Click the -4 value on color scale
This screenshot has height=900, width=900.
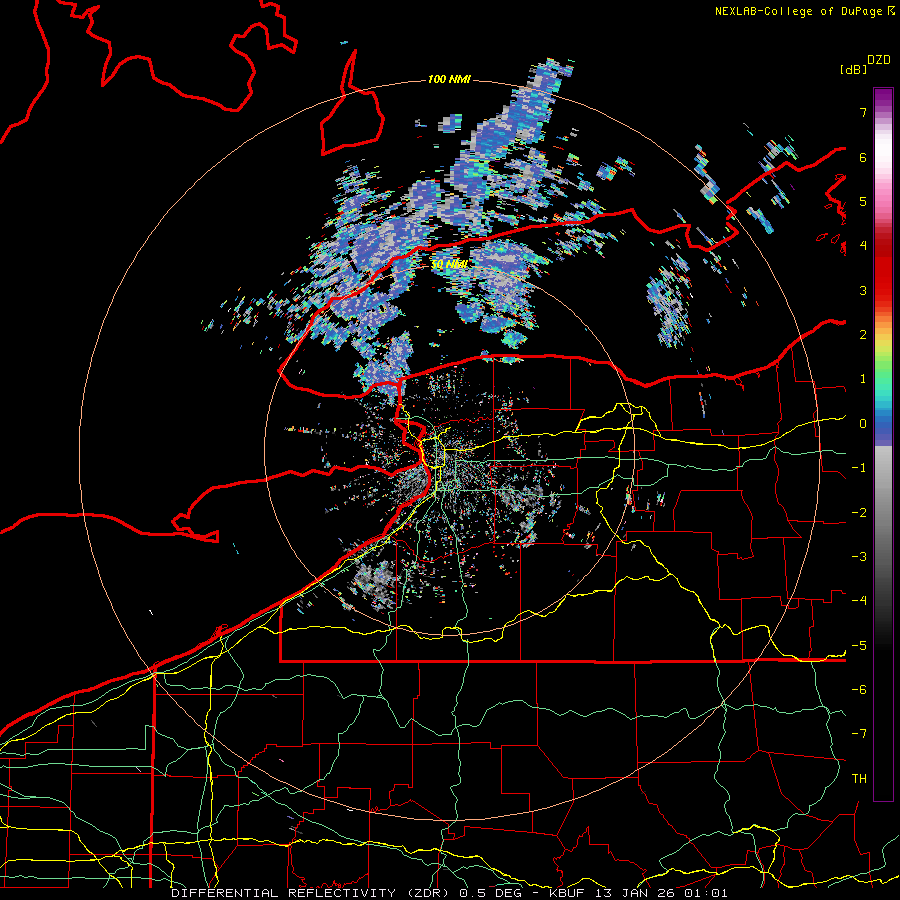point(859,601)
